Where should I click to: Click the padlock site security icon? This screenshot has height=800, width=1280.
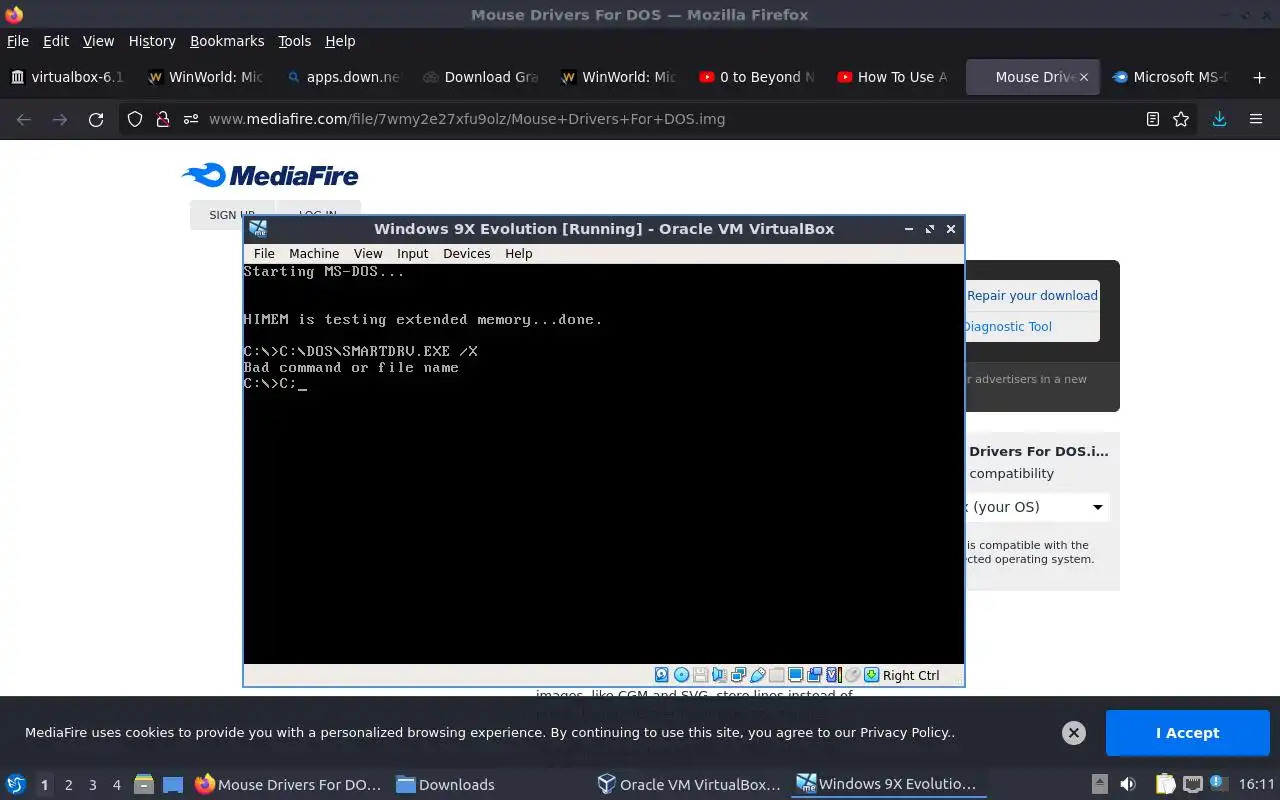click(x=162, y=119)
